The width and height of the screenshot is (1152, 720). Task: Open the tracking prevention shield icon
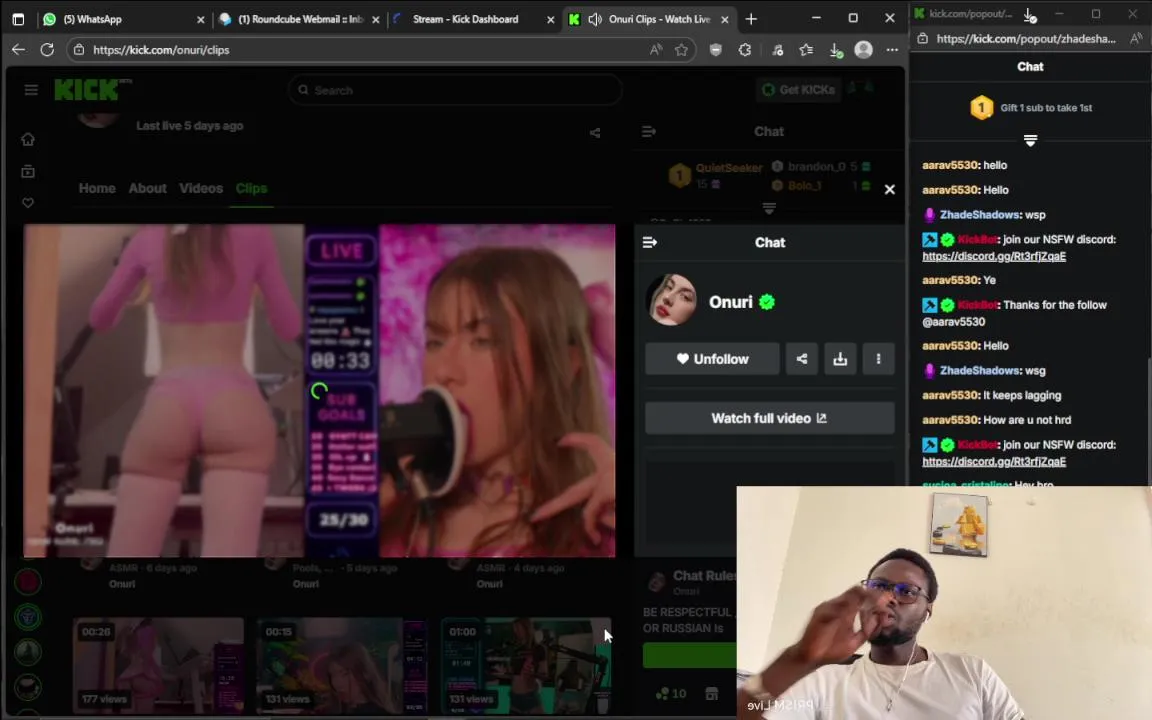pos(716,49)
